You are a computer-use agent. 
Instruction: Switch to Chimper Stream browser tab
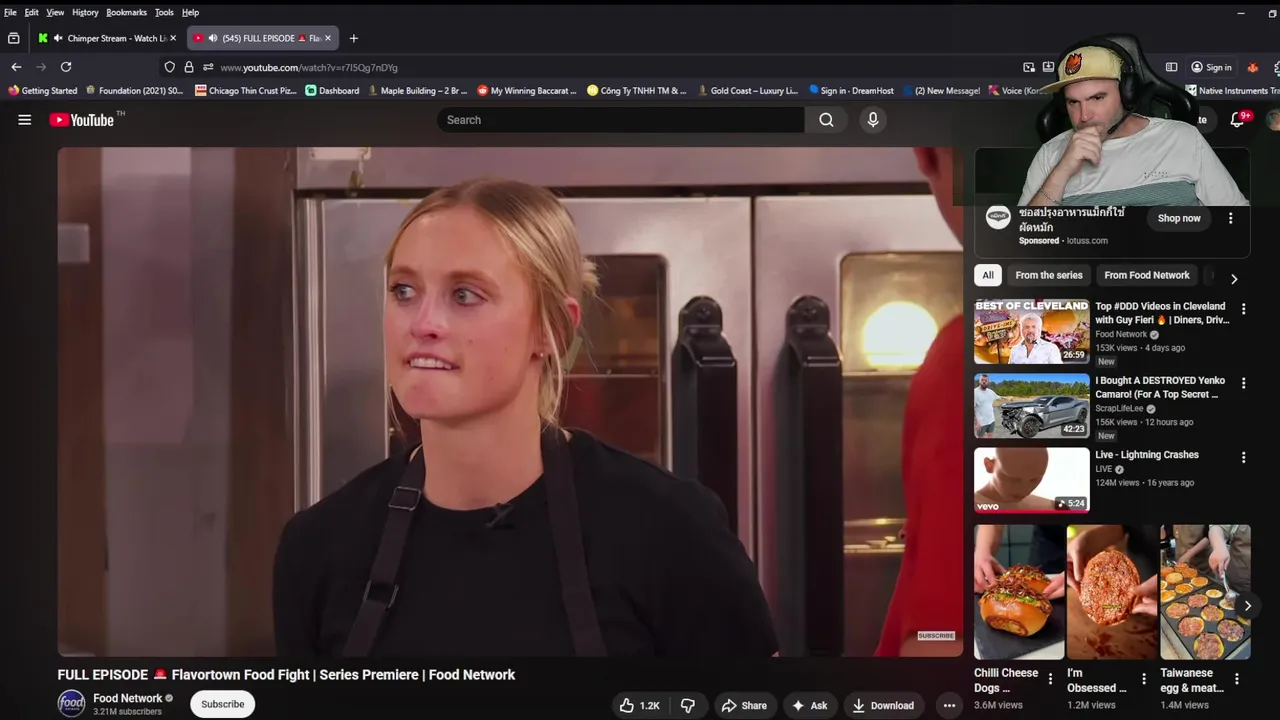(107, 38)
